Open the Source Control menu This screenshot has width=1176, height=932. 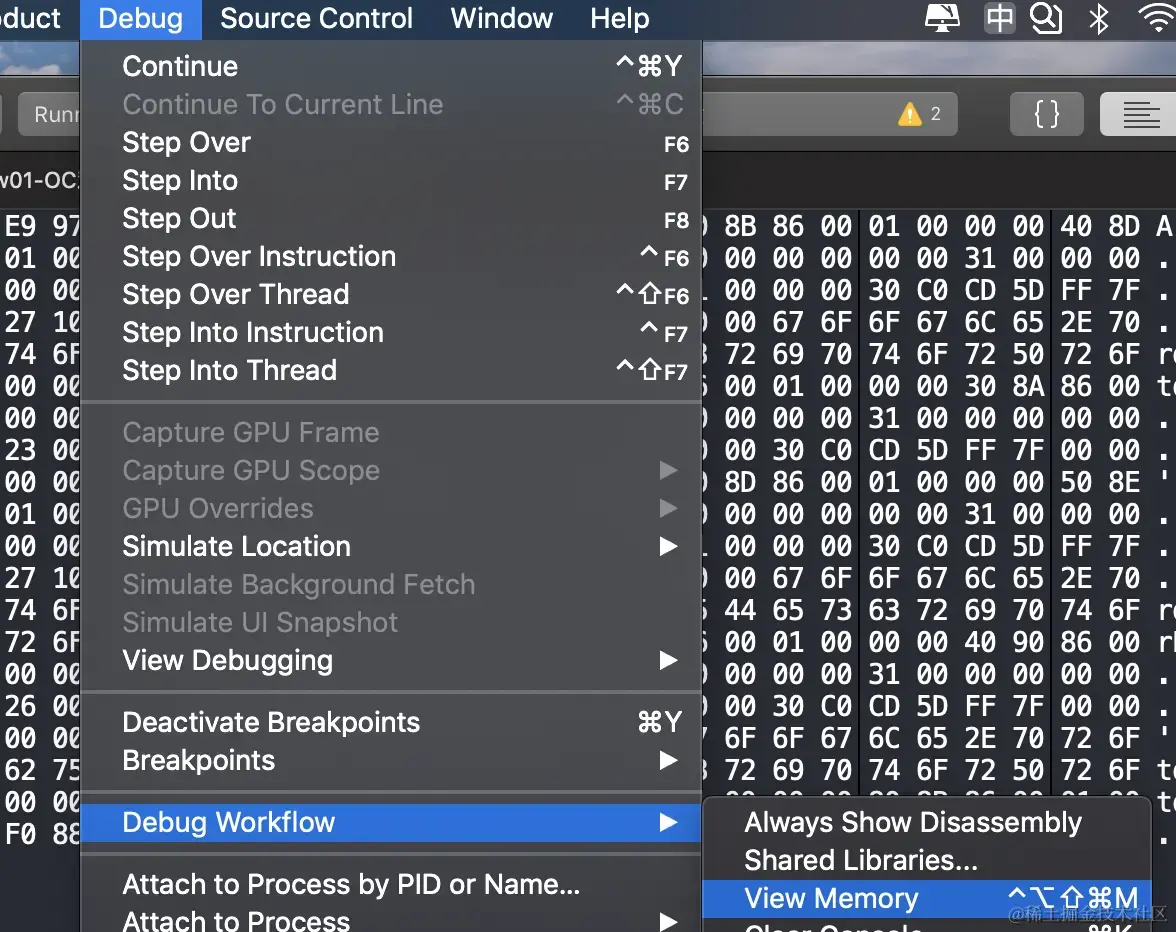[x=316, y=18]
